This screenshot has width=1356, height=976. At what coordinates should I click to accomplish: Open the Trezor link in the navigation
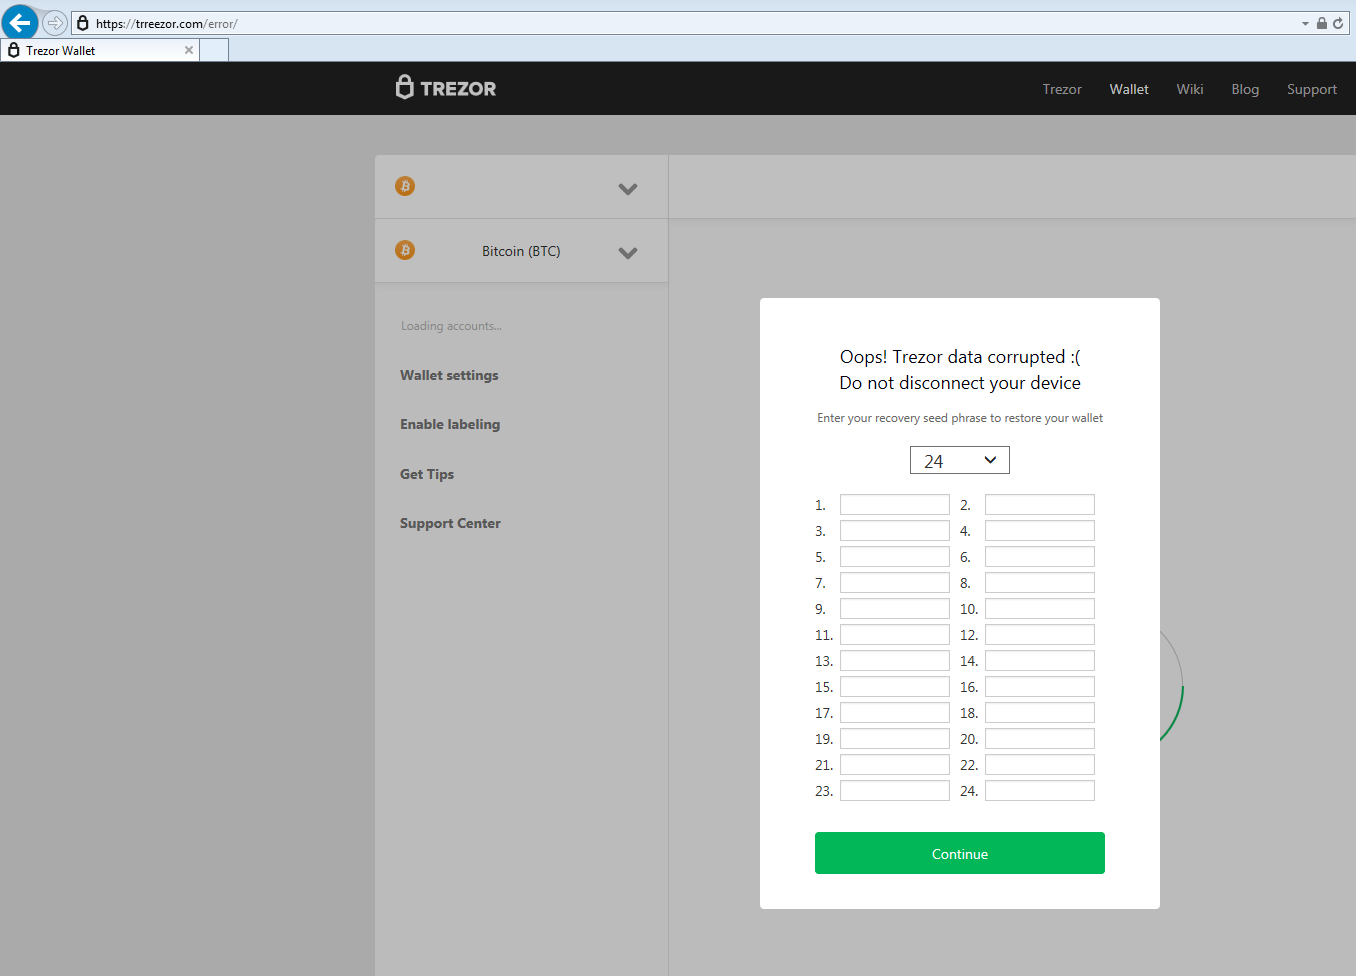point(1062,89)
